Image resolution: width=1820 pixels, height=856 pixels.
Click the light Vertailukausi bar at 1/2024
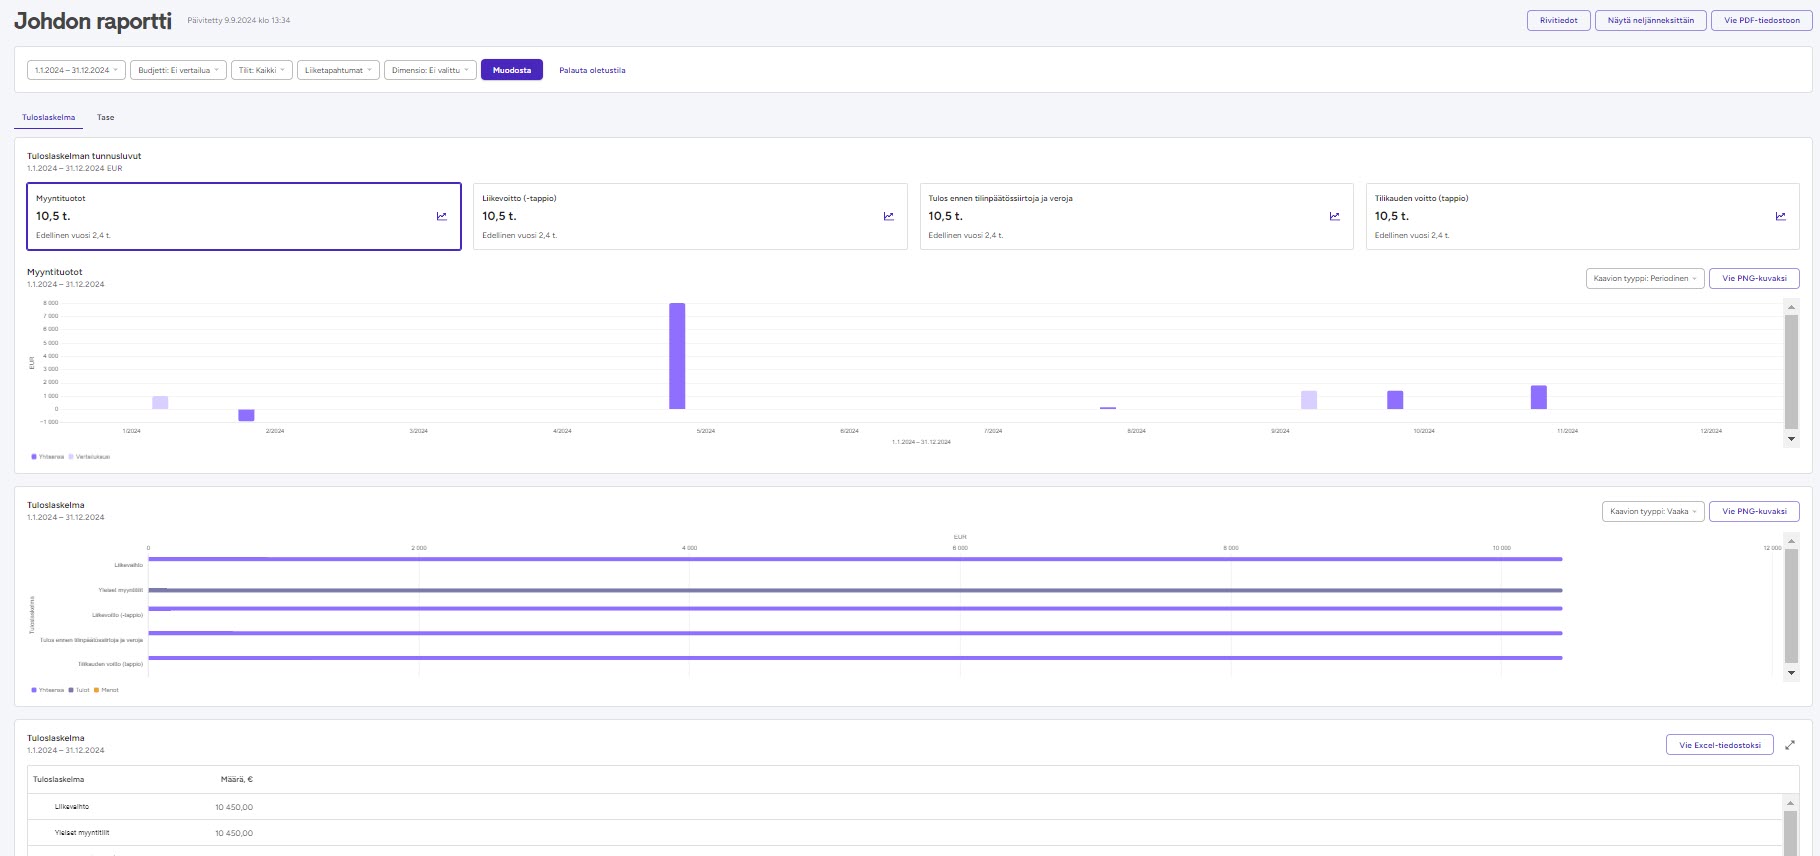pos(160,402)
